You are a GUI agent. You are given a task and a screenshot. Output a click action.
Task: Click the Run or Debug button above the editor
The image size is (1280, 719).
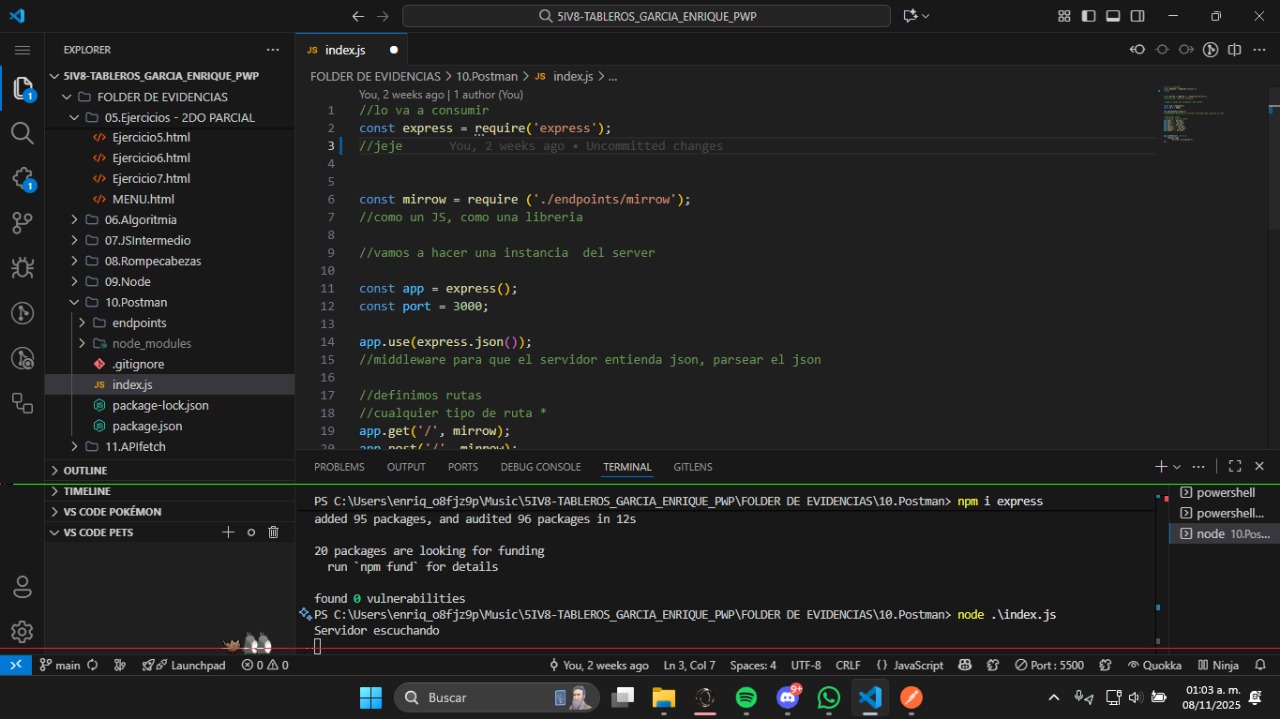pyautogui.click(x=1210, y=49)
